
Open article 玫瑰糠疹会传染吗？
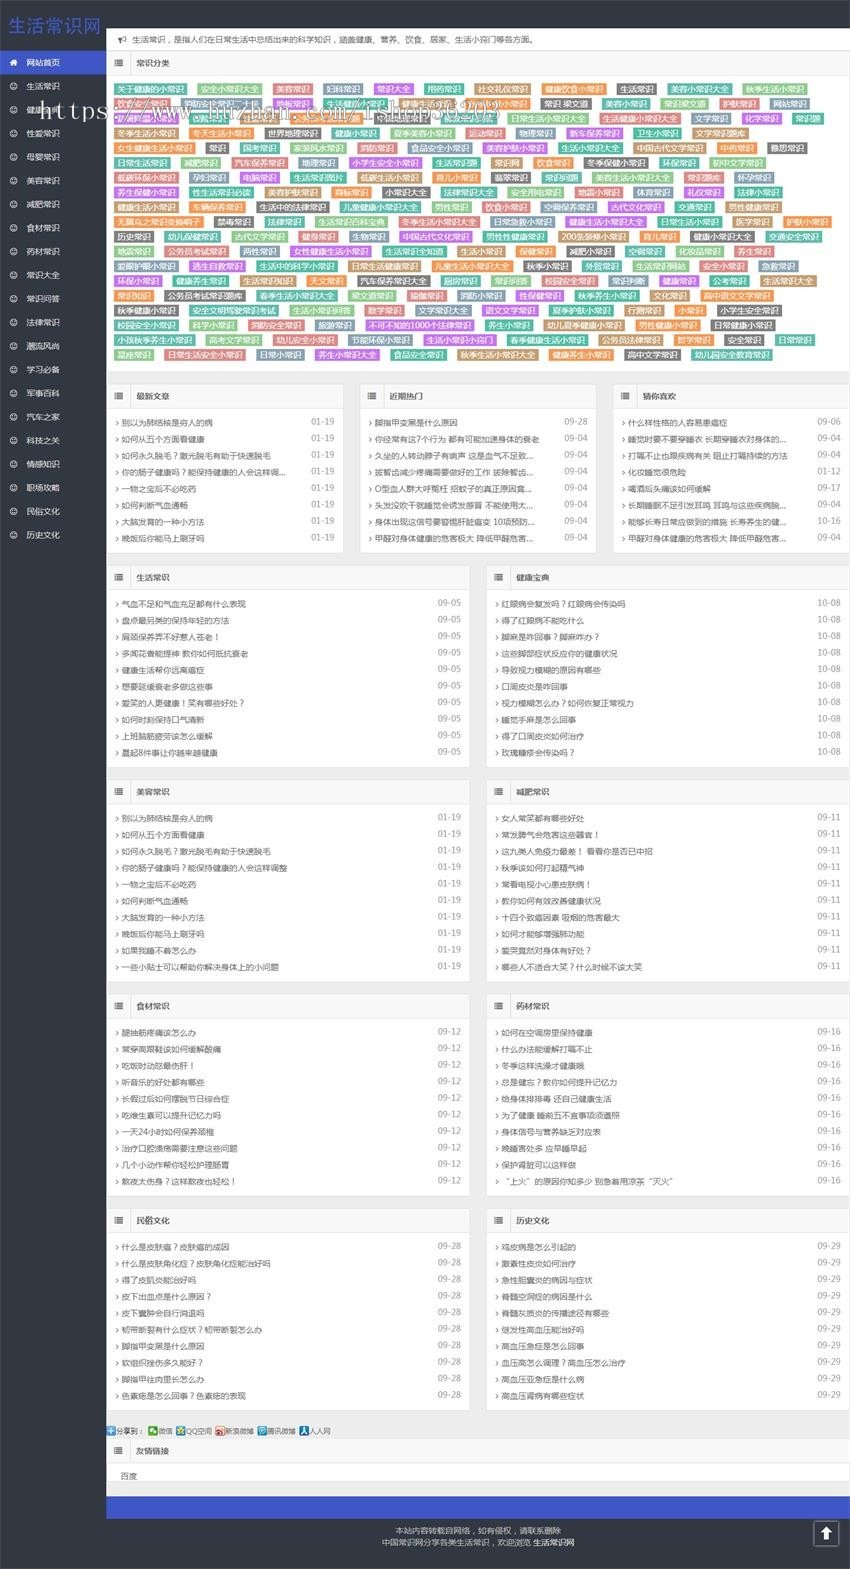538,753
